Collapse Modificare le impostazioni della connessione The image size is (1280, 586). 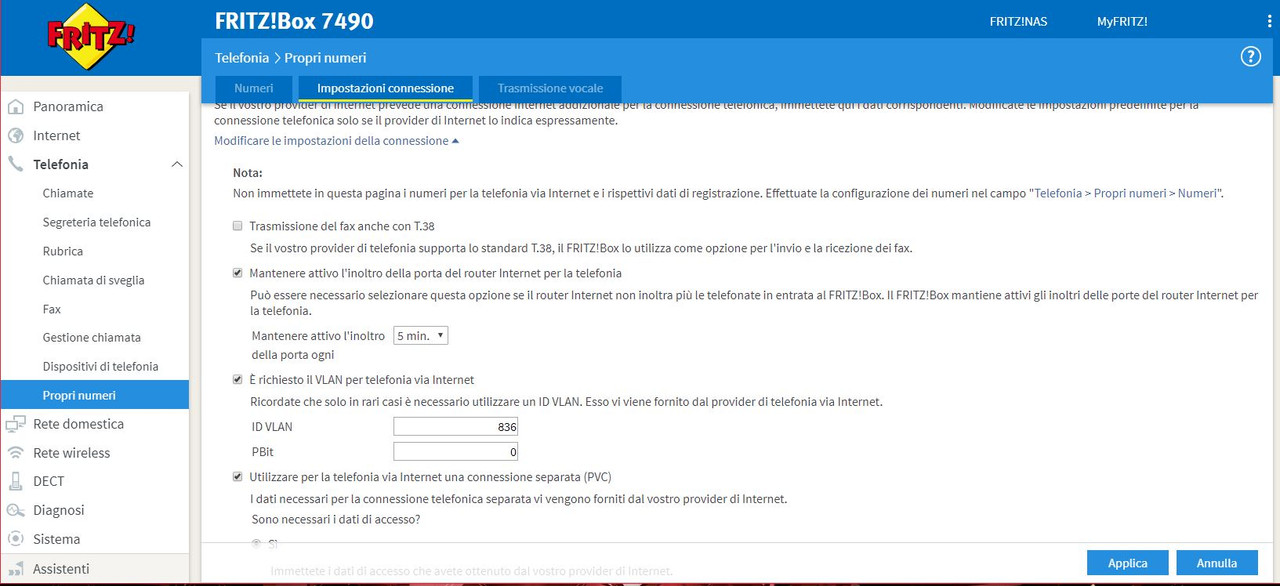336,141
